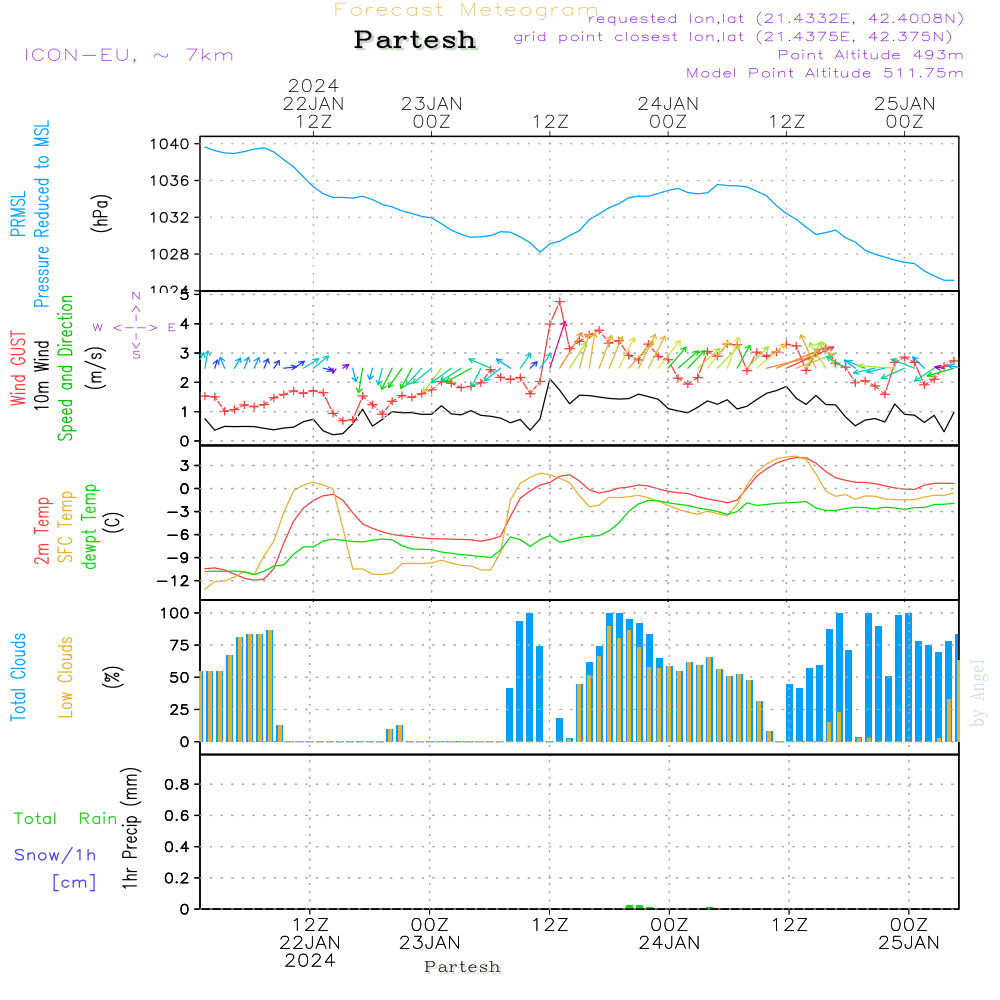The width and height of the screenshot is (1000, 1000).
Task: Select the blue 'Snow/1h' legend label
Action: [55, 855]
